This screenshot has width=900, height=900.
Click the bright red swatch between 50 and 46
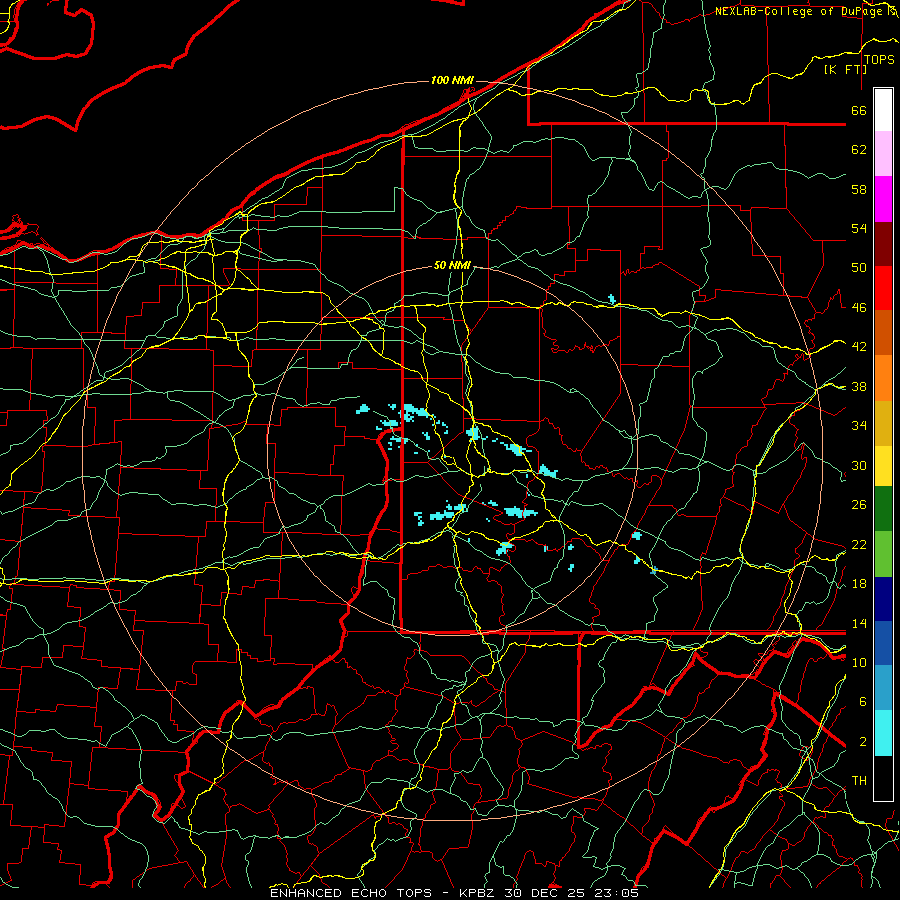point(883,288)
